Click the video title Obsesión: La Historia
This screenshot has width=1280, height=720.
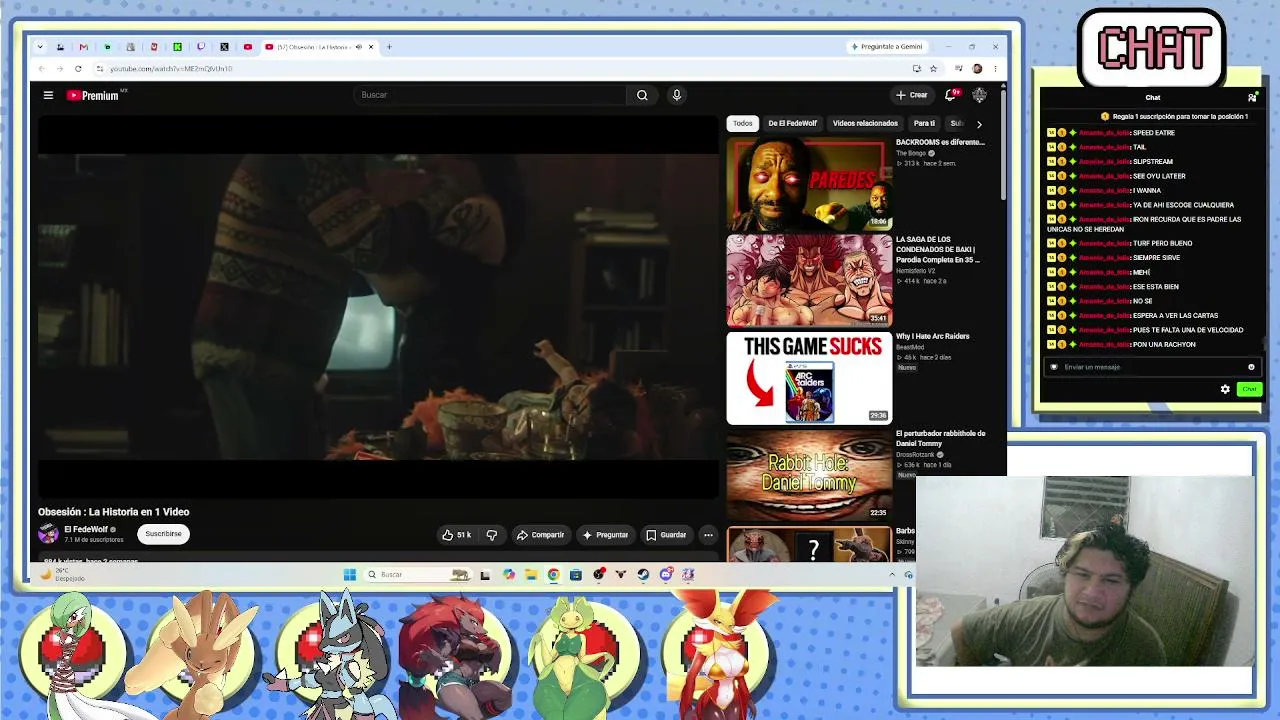pos(114,512)
